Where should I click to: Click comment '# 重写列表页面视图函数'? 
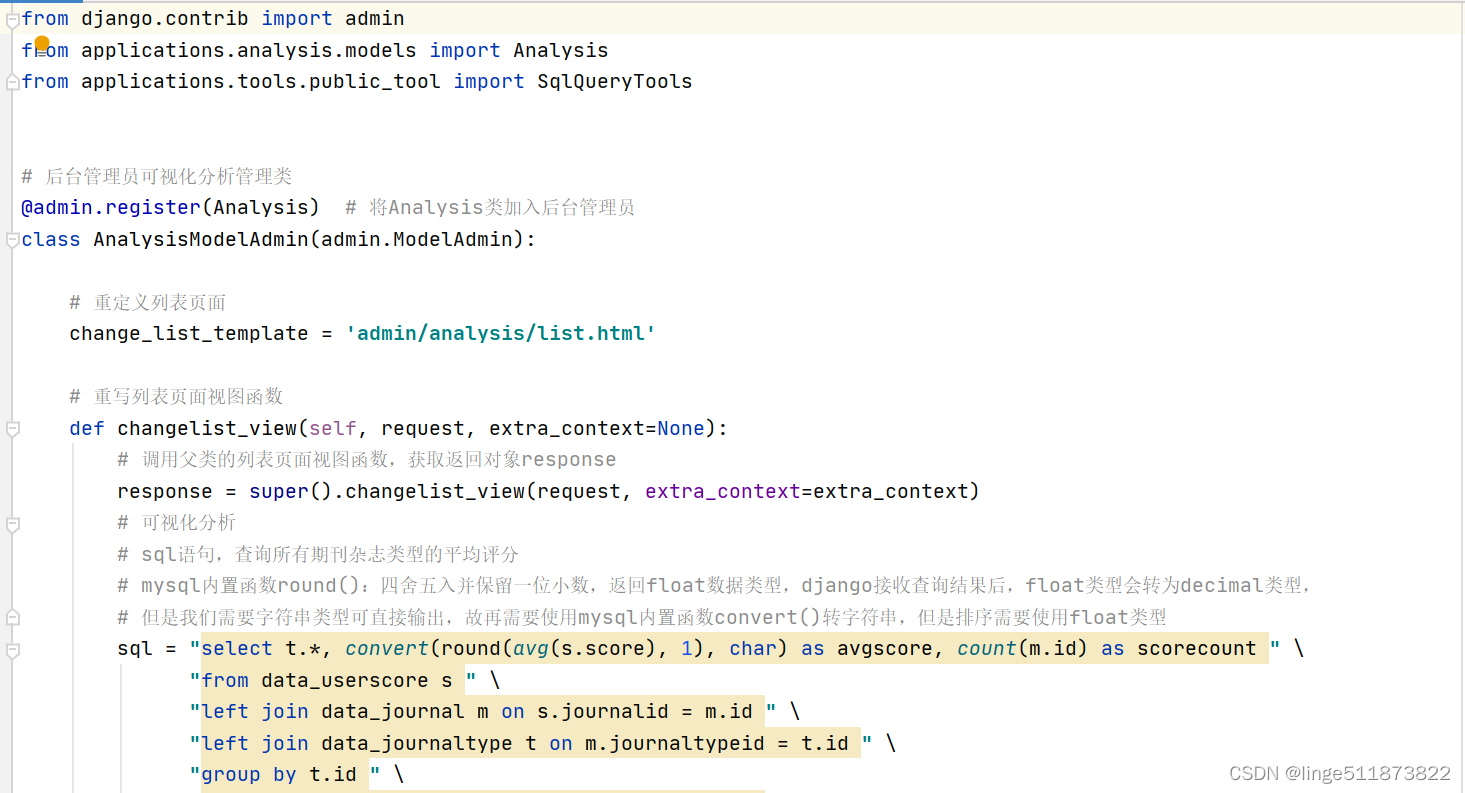176,396
